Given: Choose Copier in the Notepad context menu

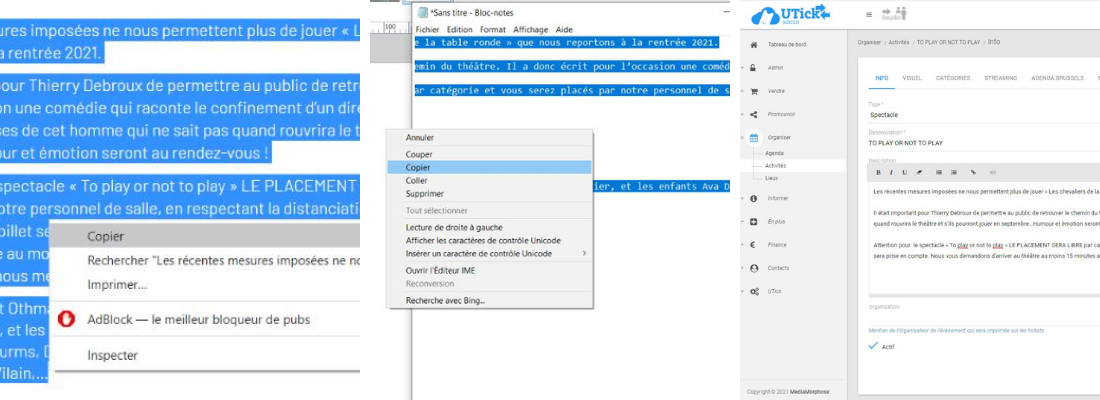Looking at the screenshot, I should tap(418, 168).
